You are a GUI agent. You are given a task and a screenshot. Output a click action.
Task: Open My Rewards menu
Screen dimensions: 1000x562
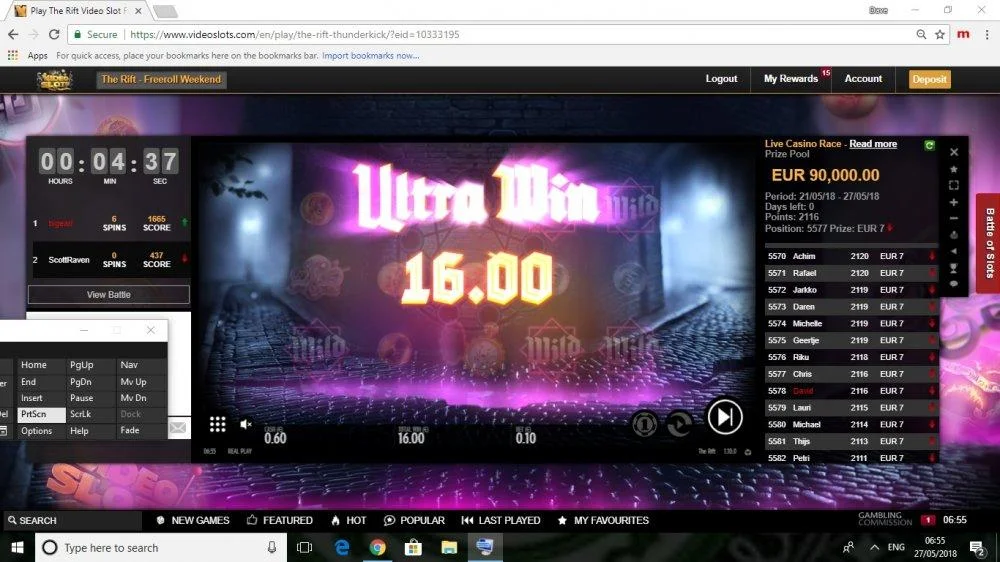click(x=791, y=78)
